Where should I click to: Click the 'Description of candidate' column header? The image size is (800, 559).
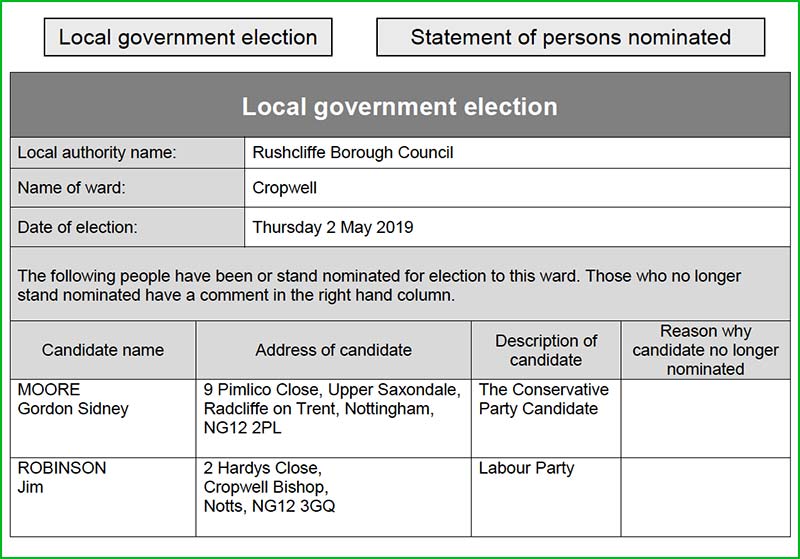(x=546, y=350)
